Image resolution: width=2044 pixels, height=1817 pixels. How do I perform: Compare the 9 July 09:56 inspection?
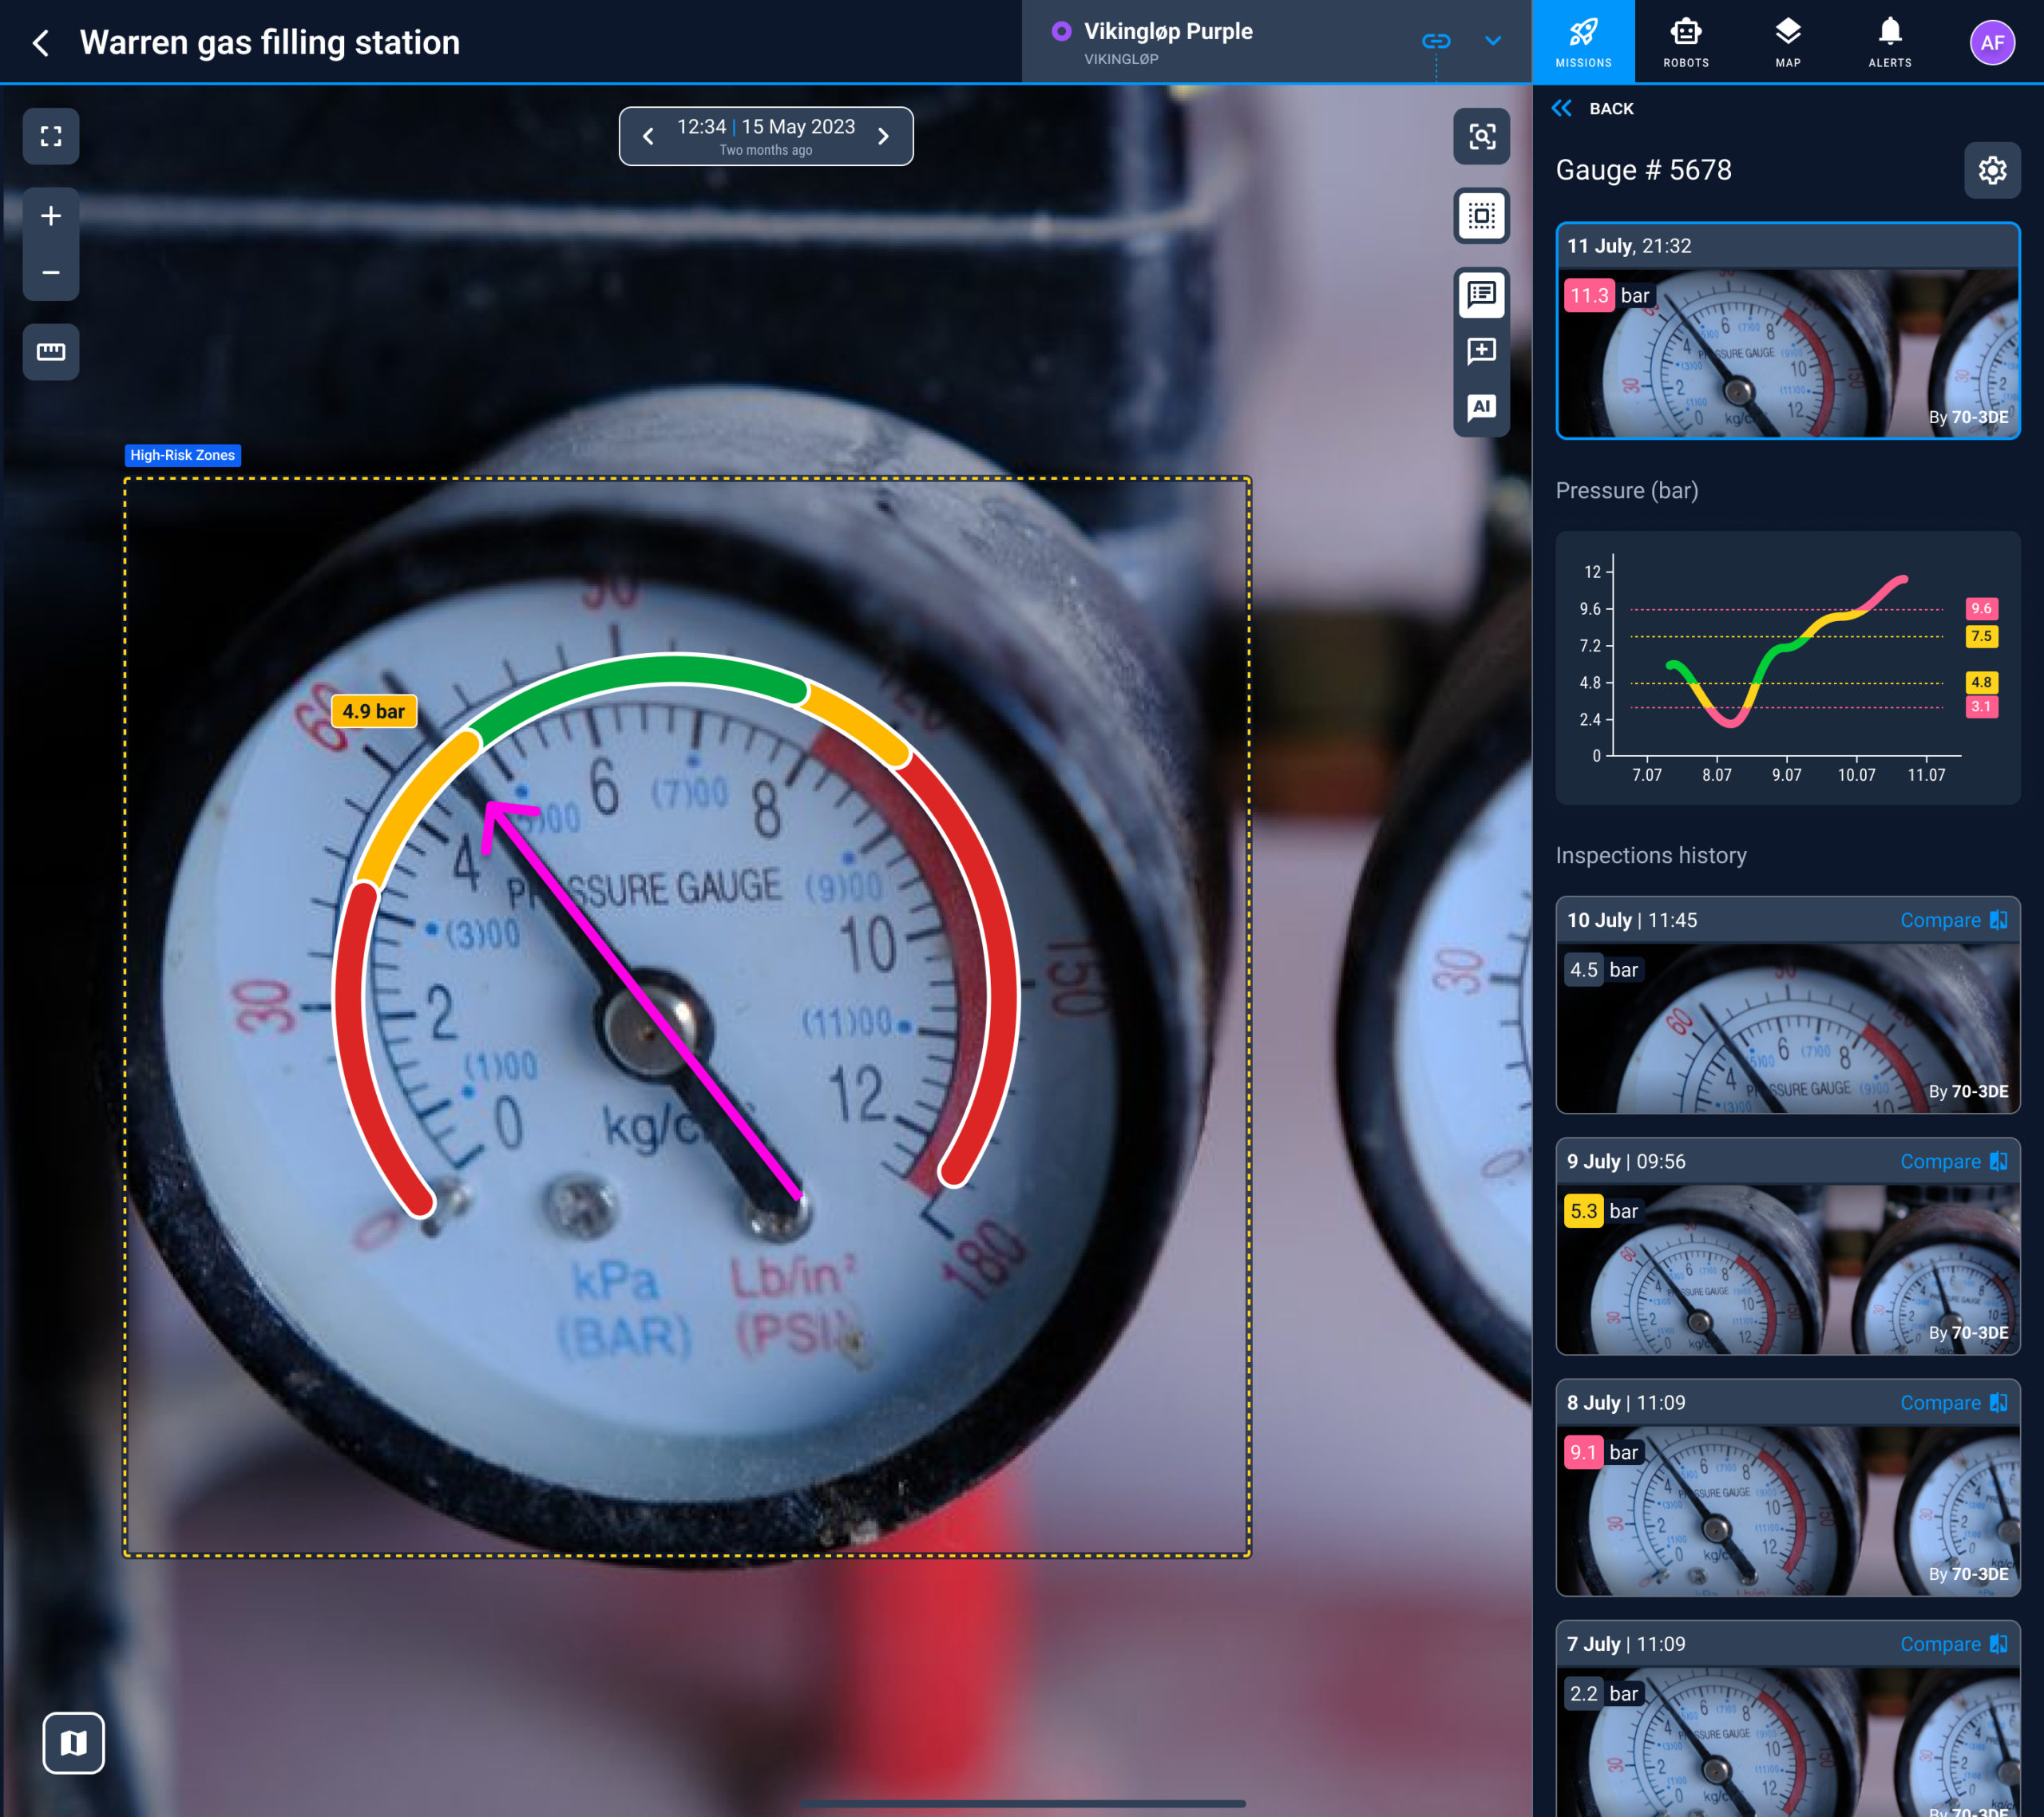(1953, 1161)
